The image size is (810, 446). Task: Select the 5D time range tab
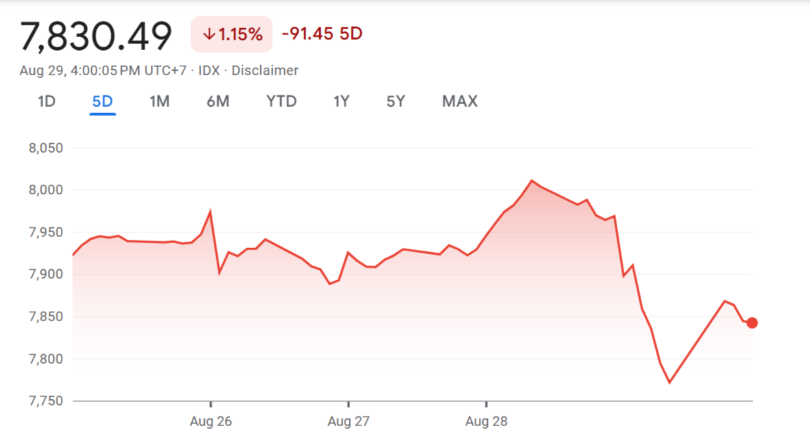[x=102, y=101]
